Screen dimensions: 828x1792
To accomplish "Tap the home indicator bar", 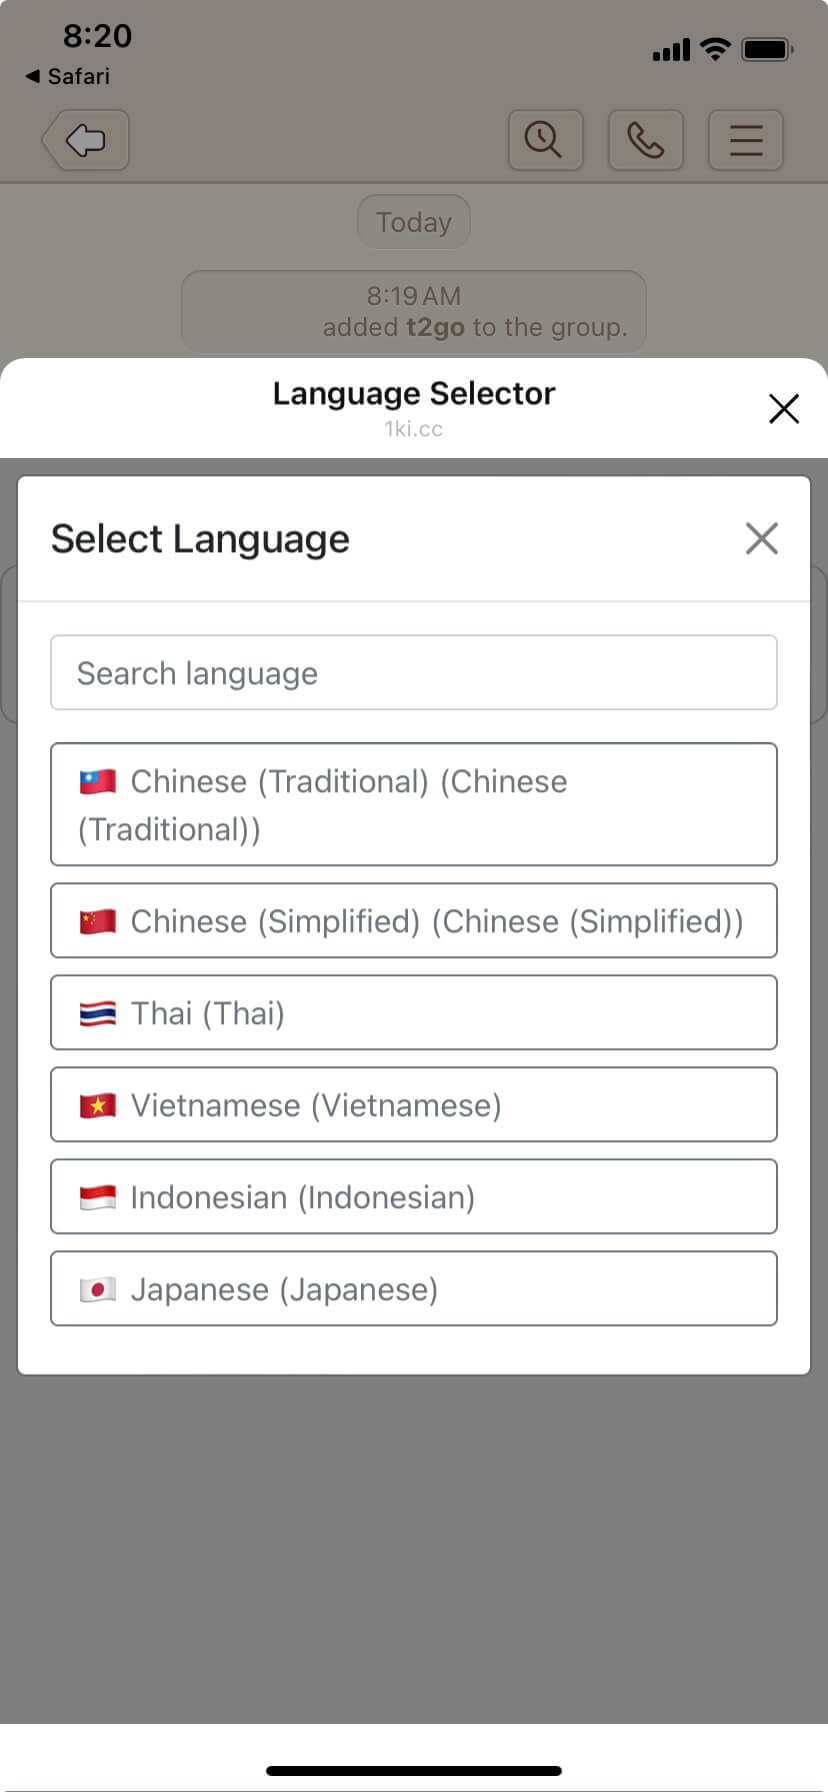I will tap(414, 1770).
